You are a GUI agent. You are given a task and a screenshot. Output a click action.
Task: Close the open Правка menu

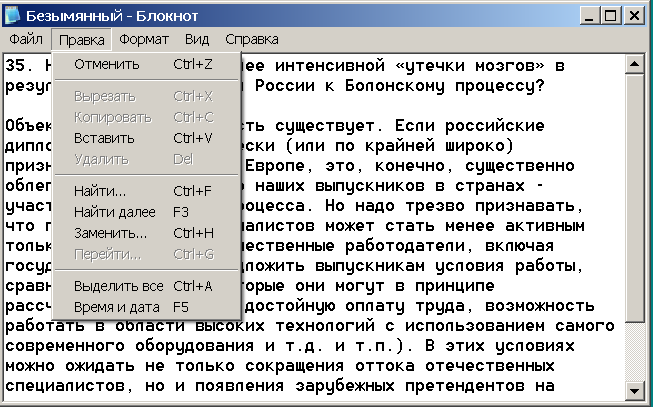pyautogui.click(x=81, y=40)
